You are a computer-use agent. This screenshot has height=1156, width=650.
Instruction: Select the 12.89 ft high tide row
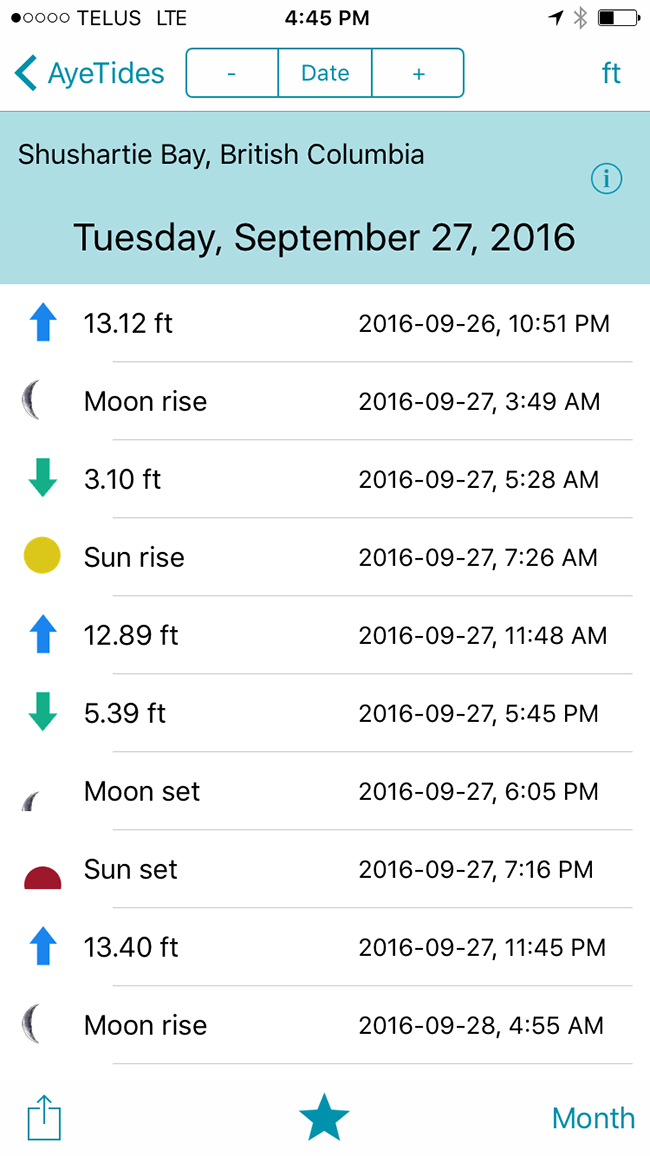point(325,635)
